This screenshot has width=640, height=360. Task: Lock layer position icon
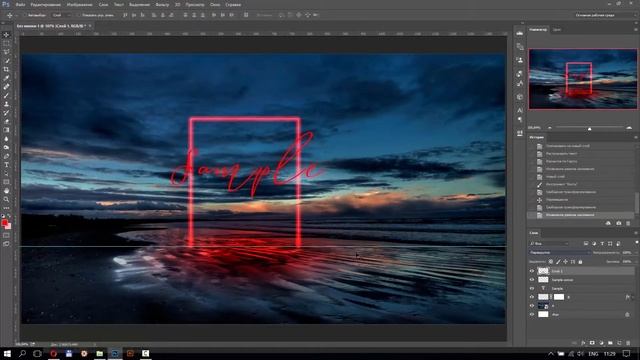[x=565, y=262]
